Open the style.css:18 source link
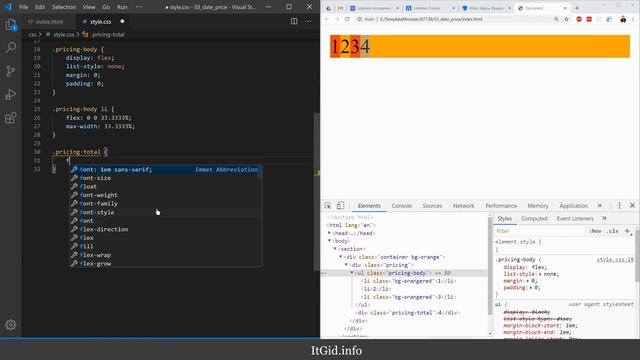This screenshot has height=360, width=640. tap(615, 260)
